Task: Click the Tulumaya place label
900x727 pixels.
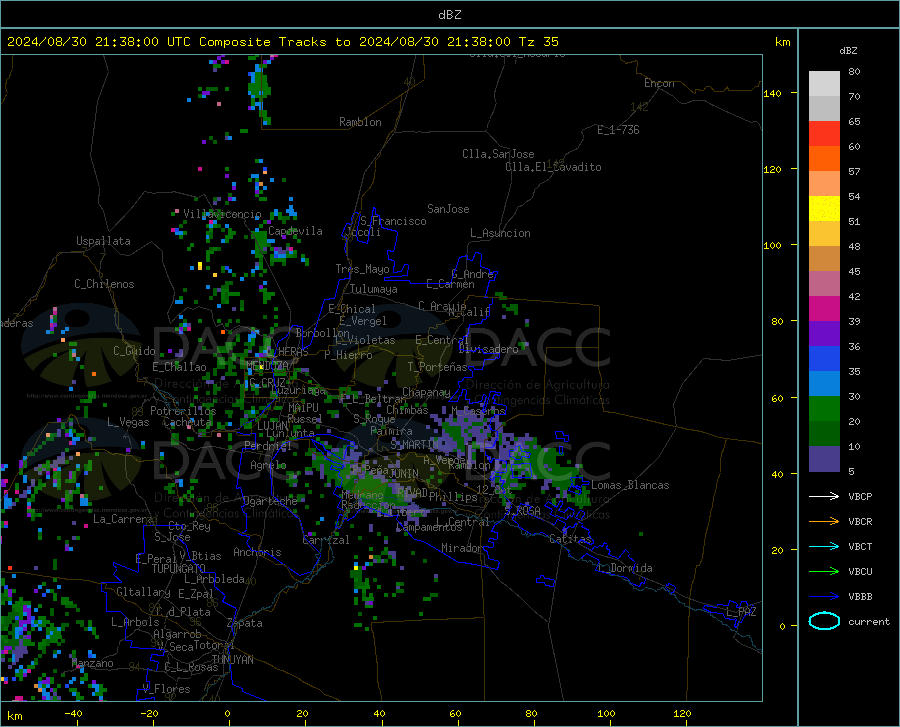Action: pyautogui.click(x=374, y=289)
